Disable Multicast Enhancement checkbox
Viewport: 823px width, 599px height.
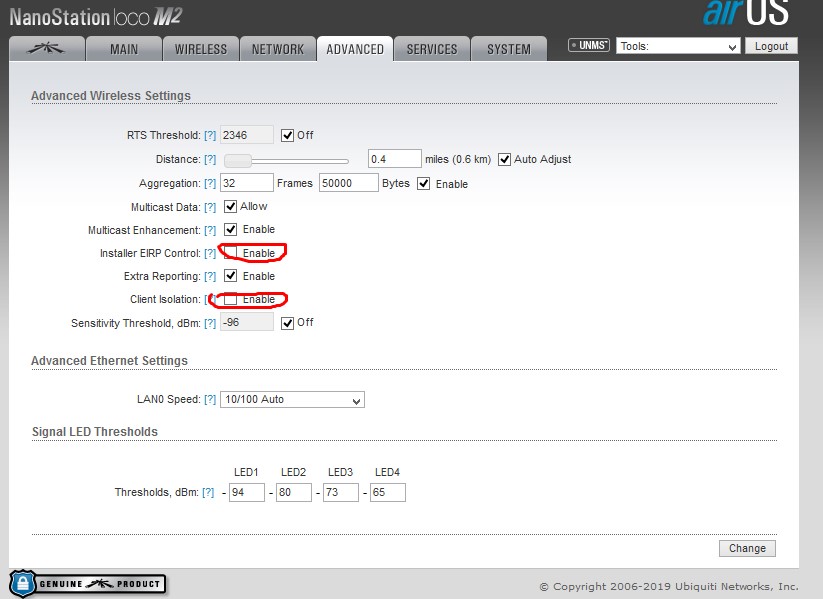(x=230, y=229)
